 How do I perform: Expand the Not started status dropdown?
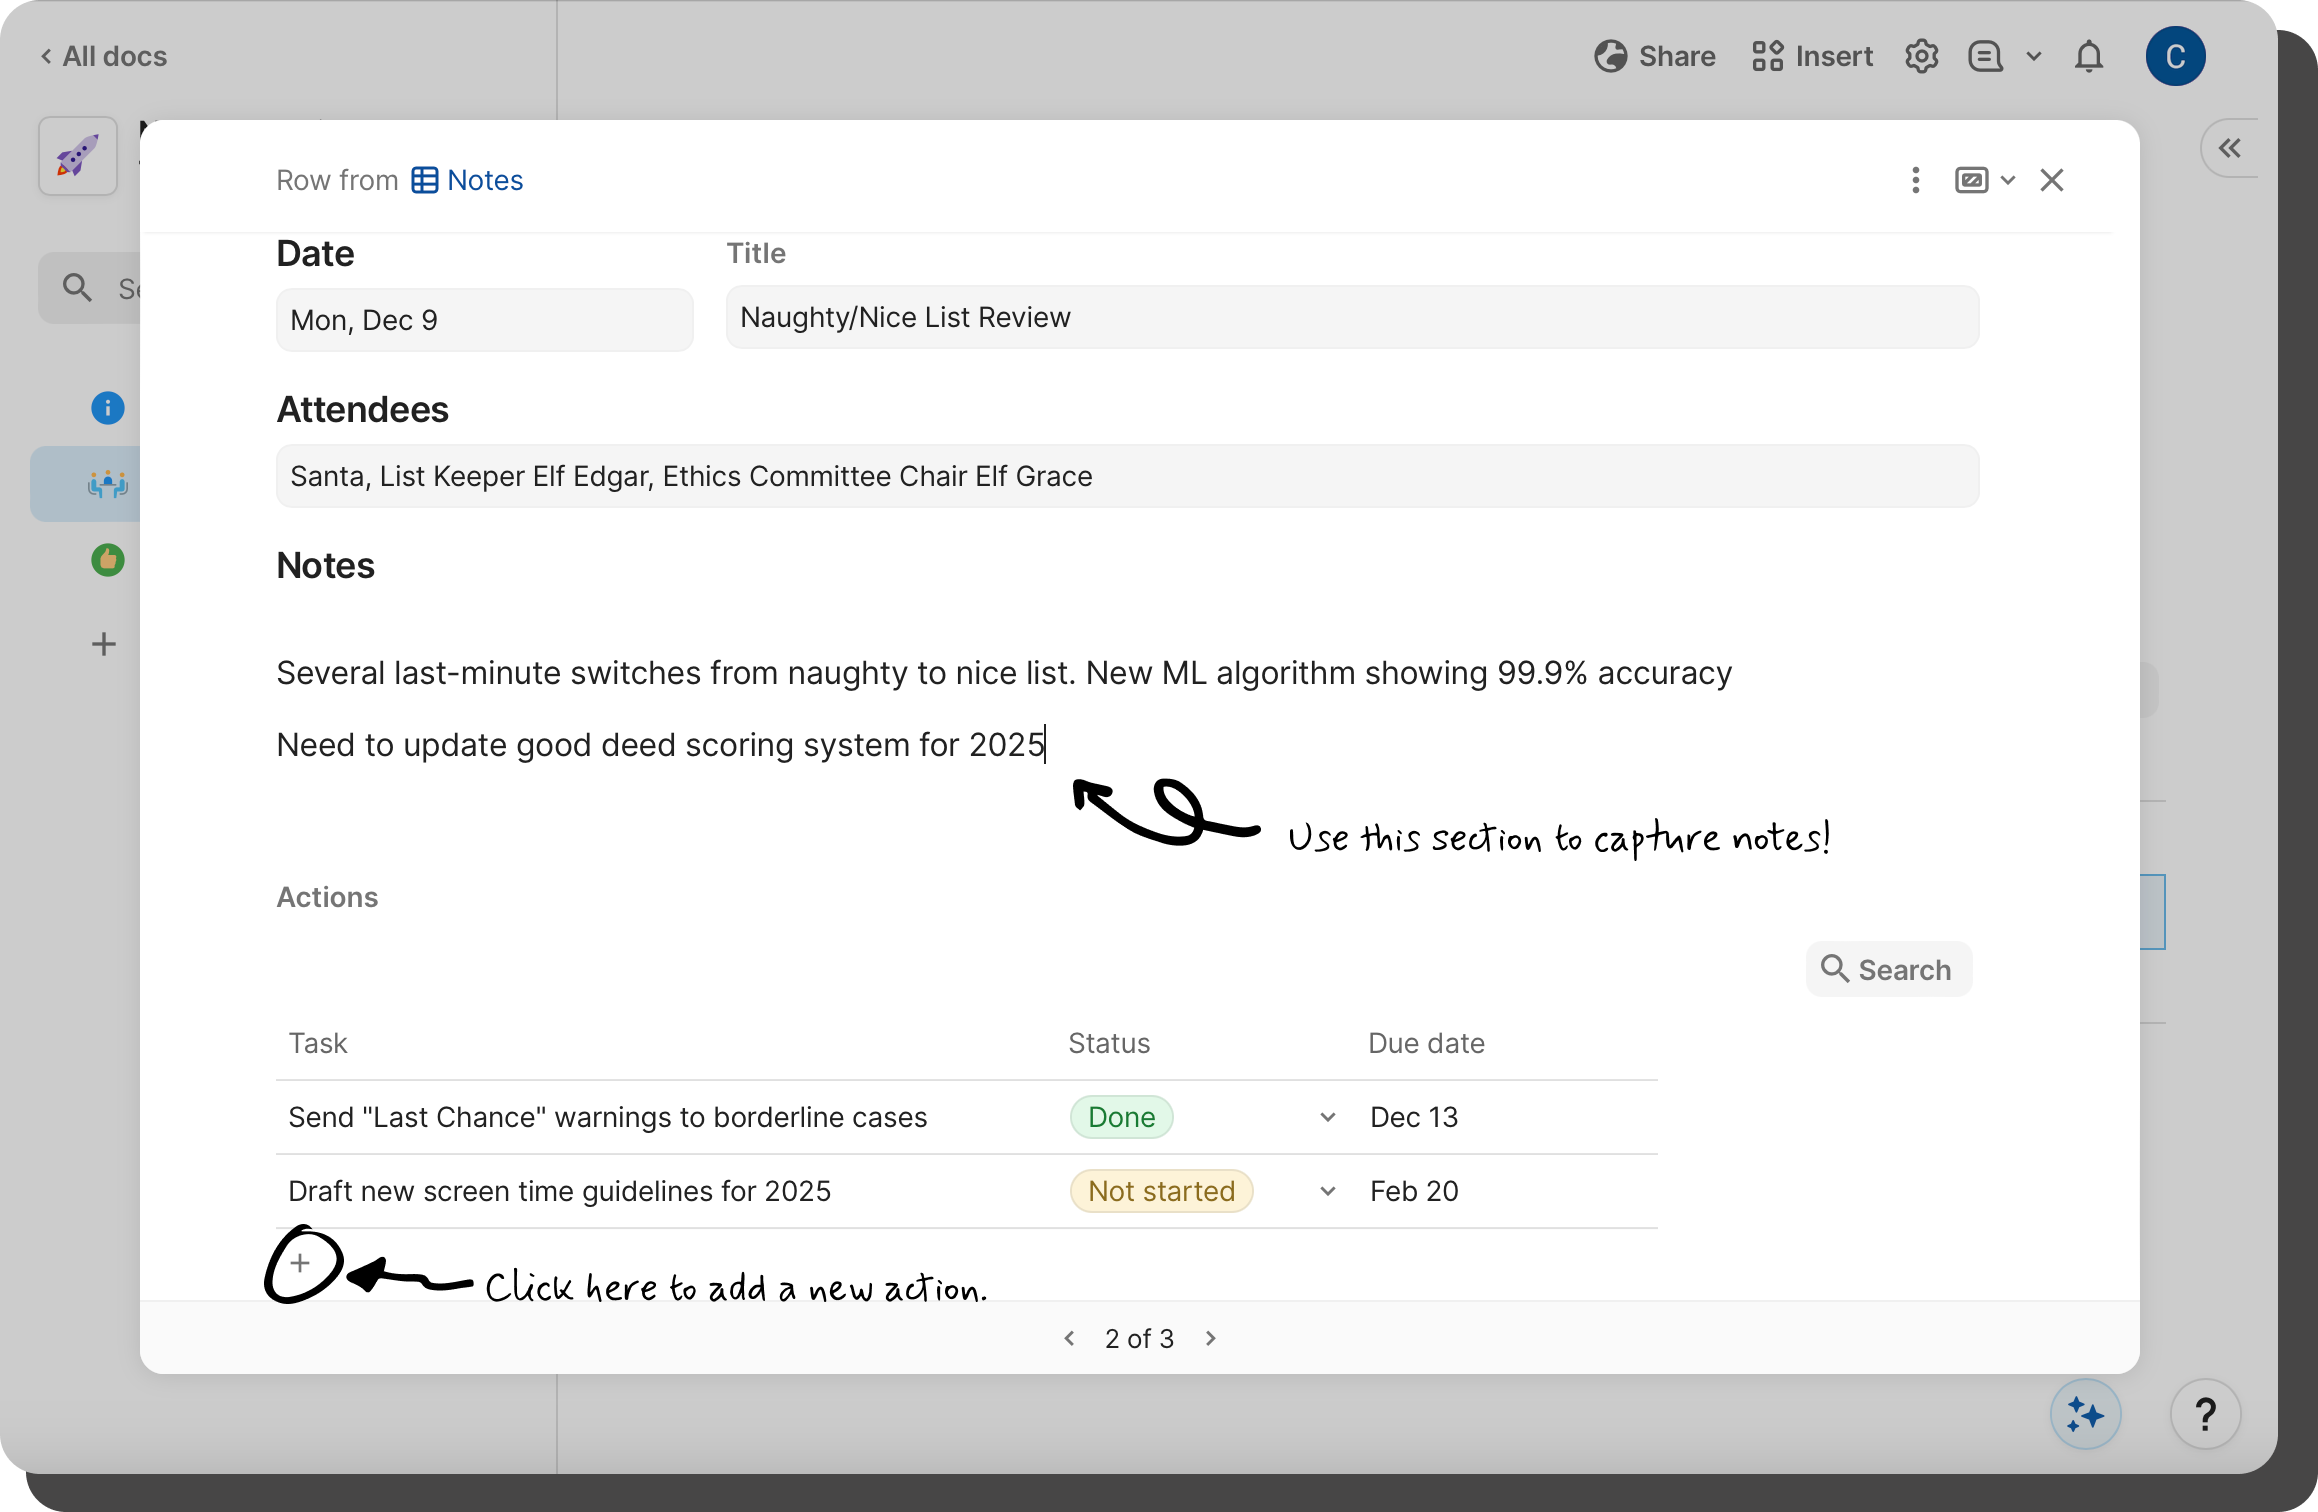coord(1327,1191)
